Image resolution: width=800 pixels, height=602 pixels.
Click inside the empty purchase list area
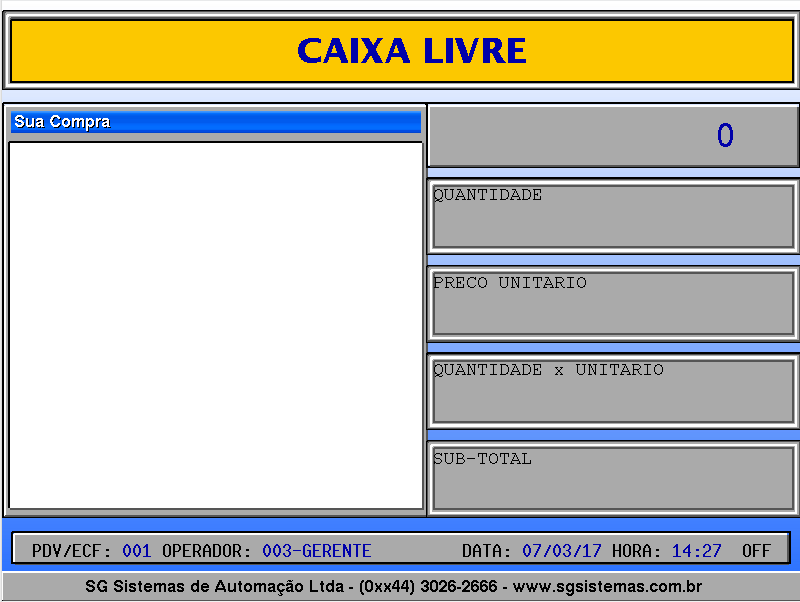[x=215, y=325]
